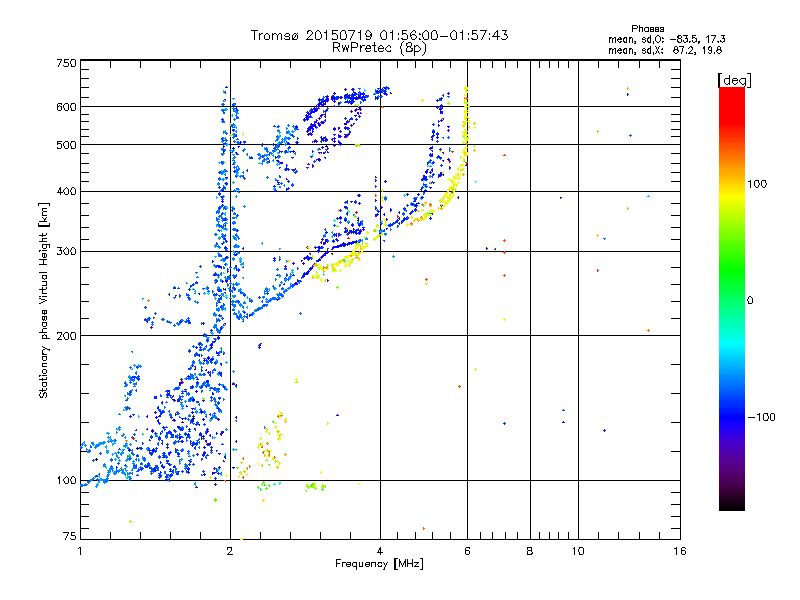Click the yellow X-mode trace near 6 MHz
The image size is (800, 600).
(465, 133)
